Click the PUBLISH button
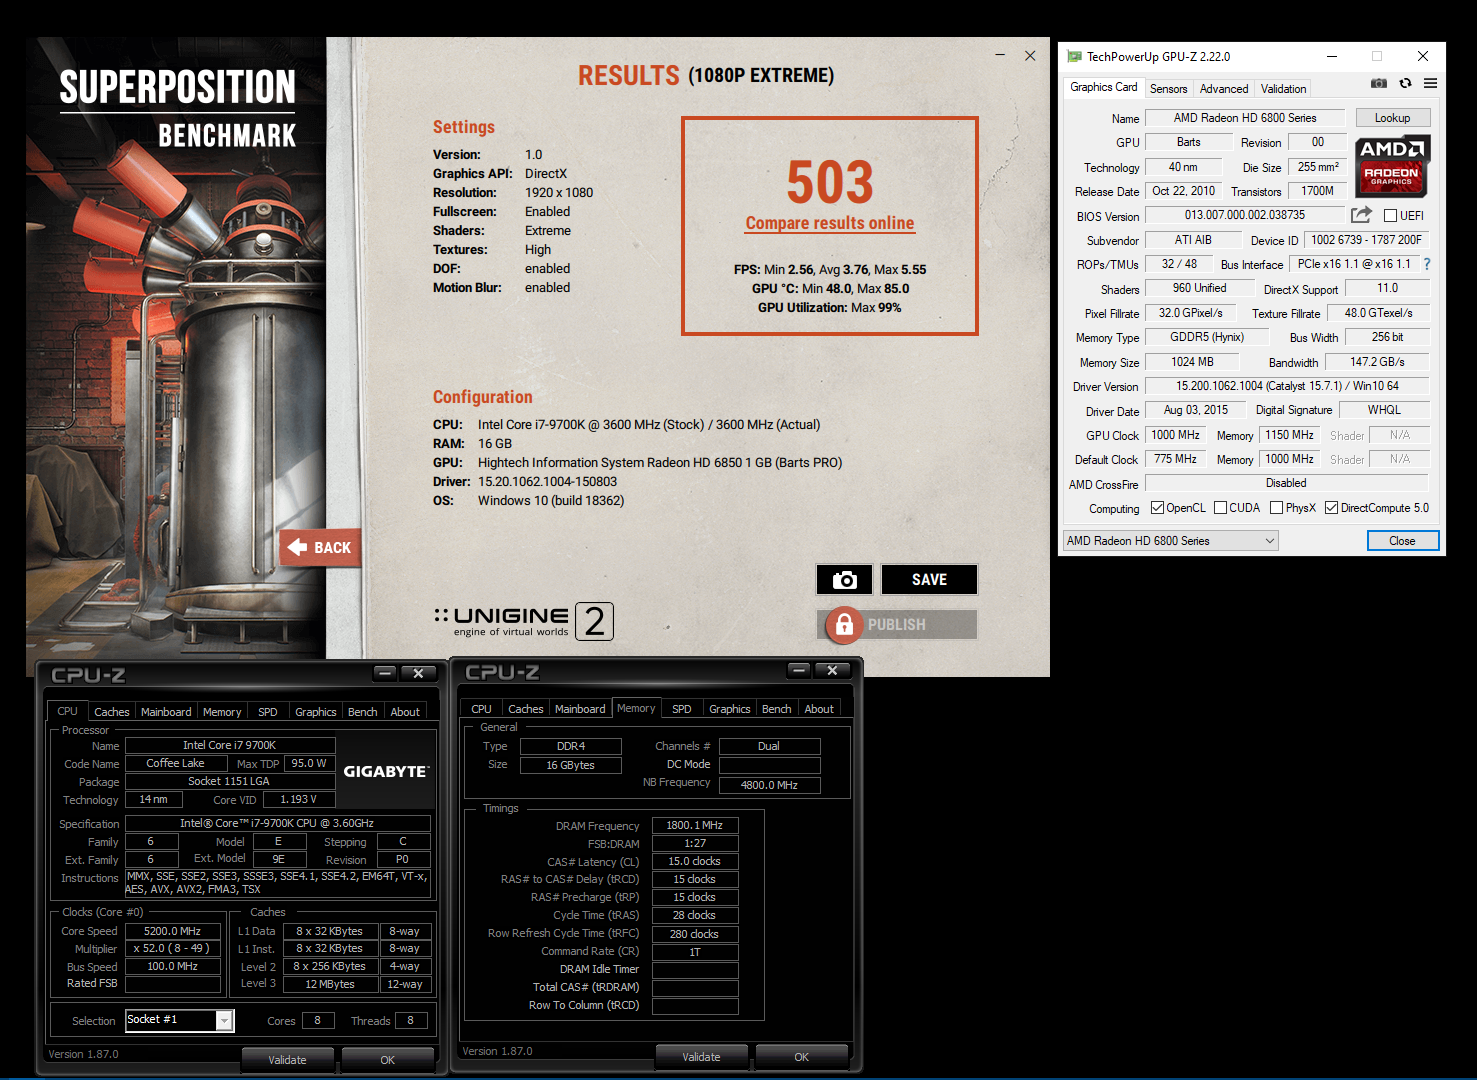 [x=897, y=625]
